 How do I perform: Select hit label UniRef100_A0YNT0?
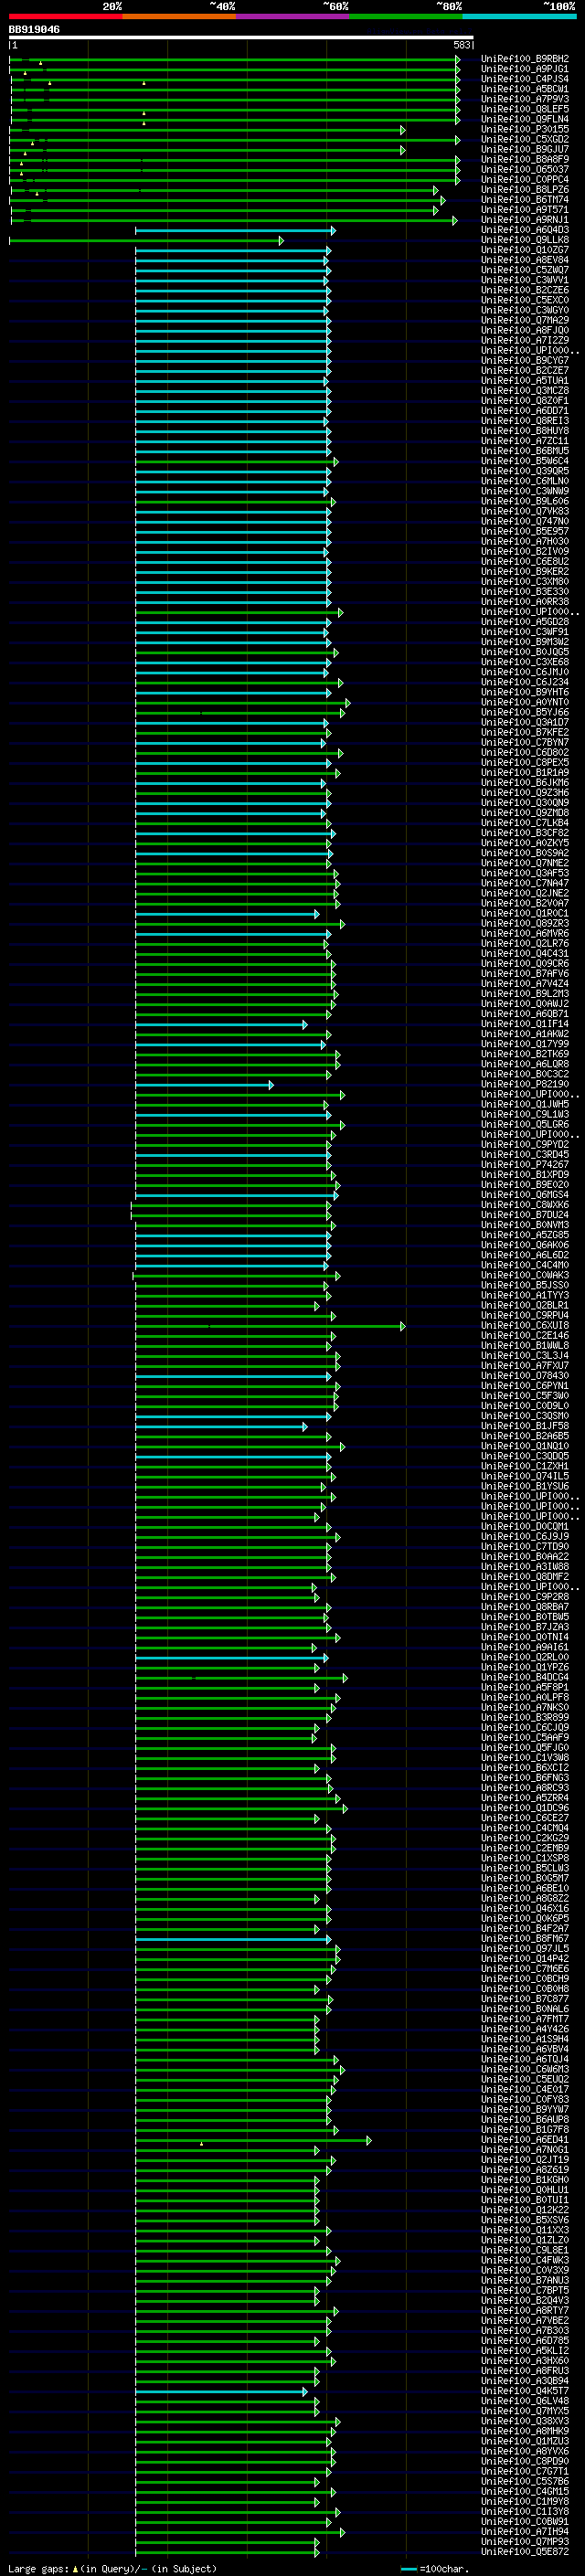pos(525,702)
